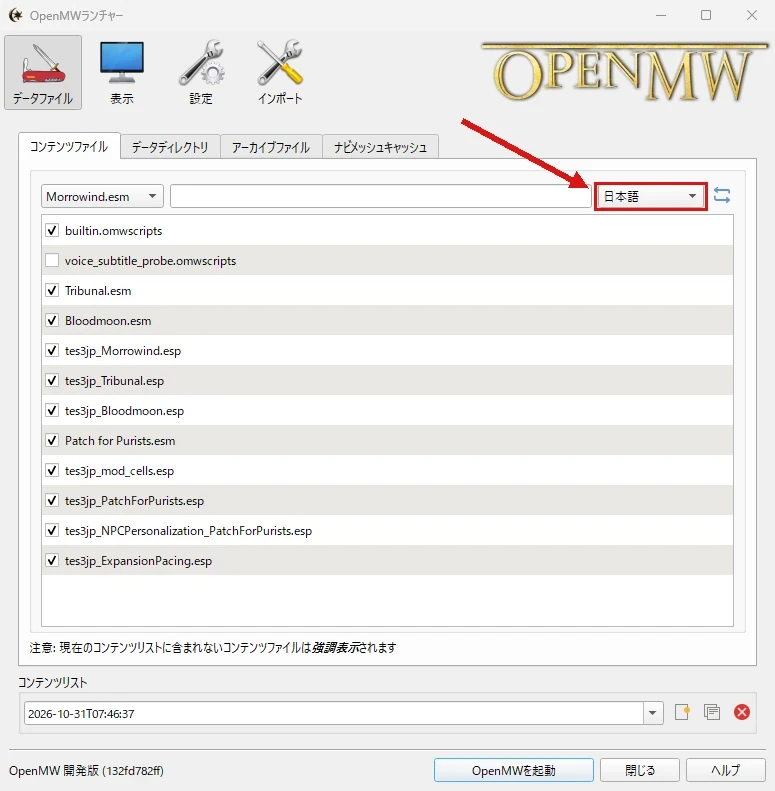The width and height of the screenshot is (775, 791).
Task: Clone the current content list icon
Action: pos(712,712)
